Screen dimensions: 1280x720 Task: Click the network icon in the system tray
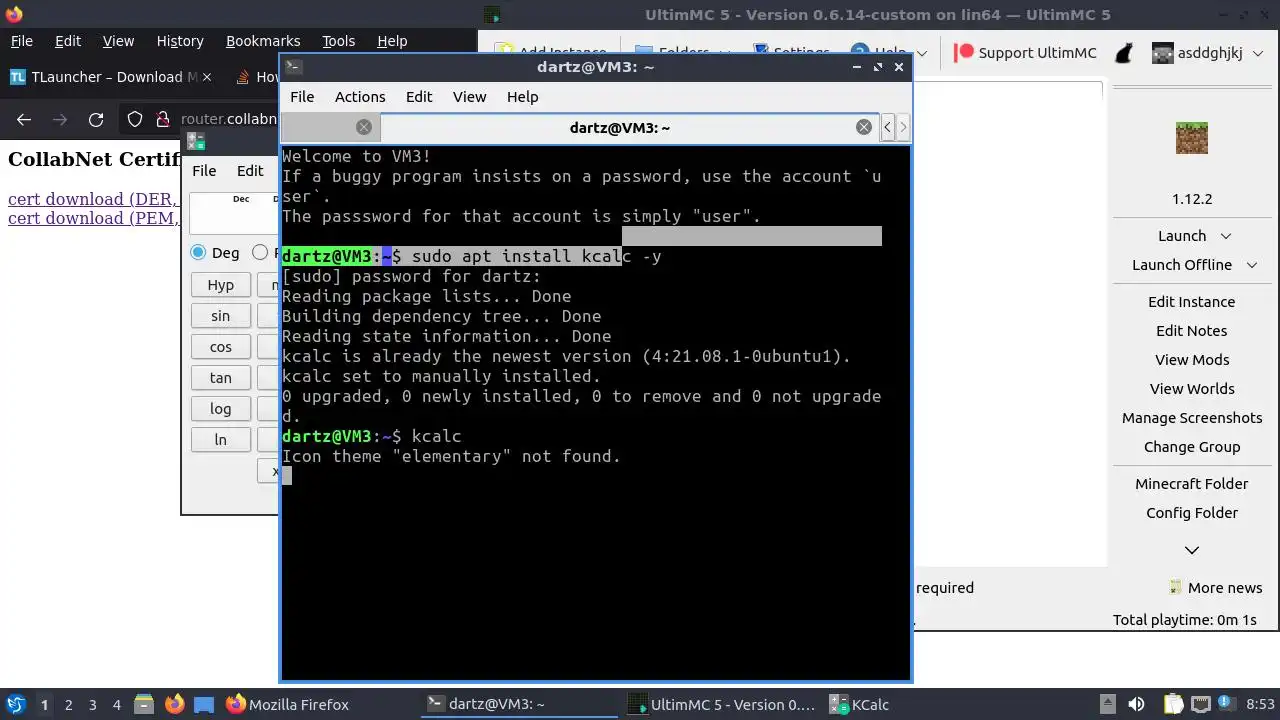[1200, 704]
